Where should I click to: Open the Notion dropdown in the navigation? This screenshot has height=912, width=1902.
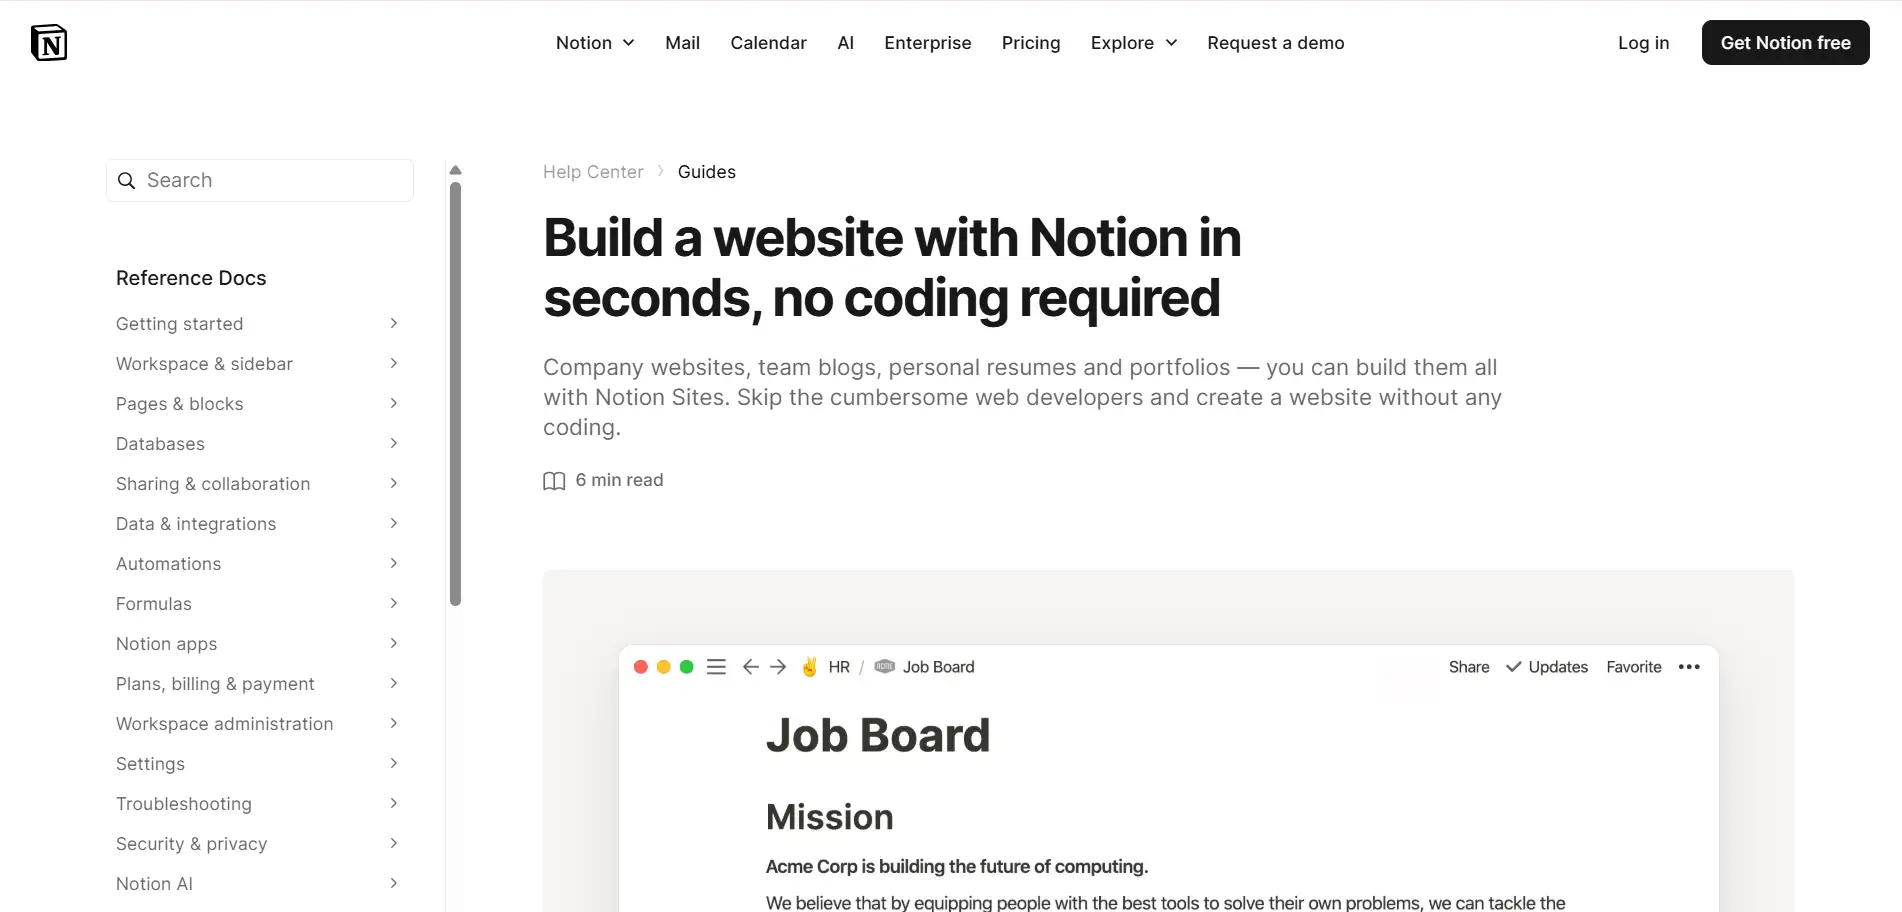point(594,43)
